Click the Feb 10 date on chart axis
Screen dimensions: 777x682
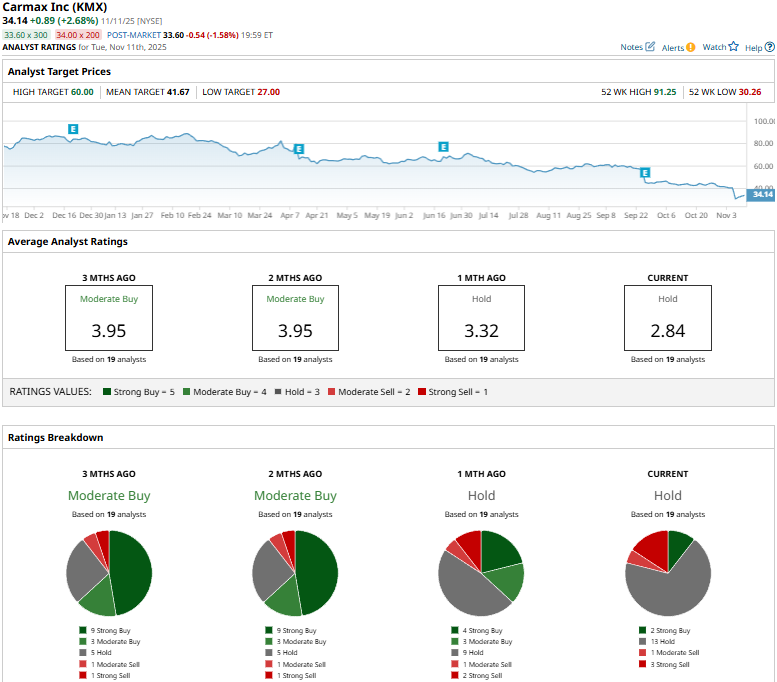(172, 215)
